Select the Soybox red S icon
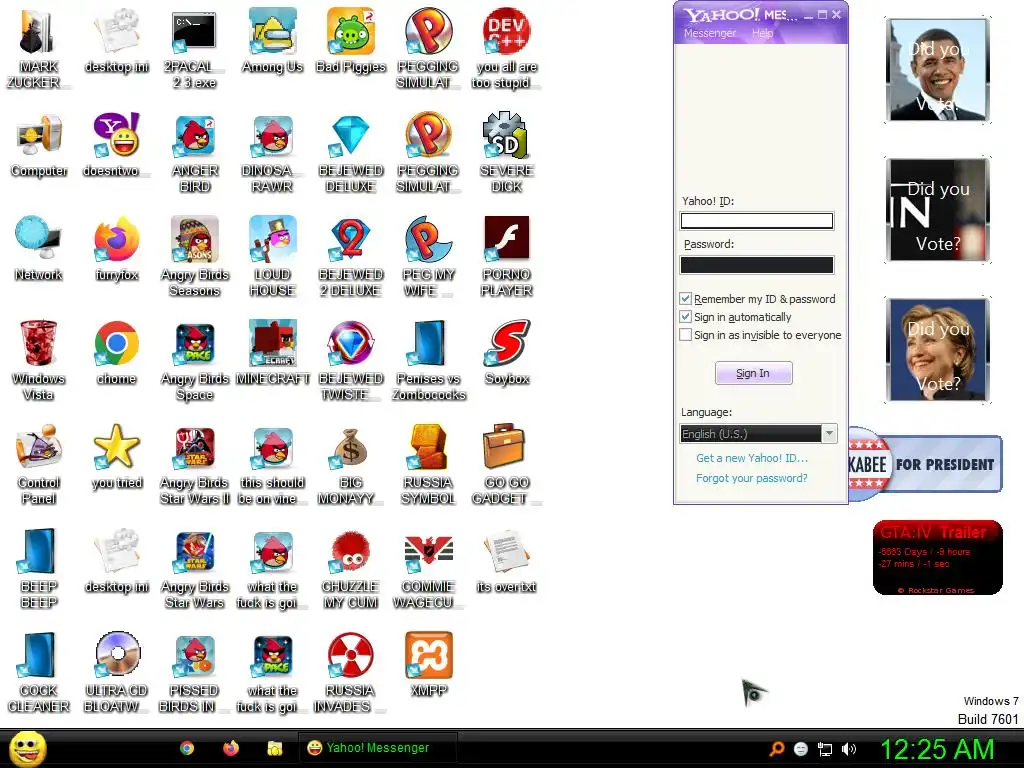The image size is (1024, 768). (x=507, y=353)
